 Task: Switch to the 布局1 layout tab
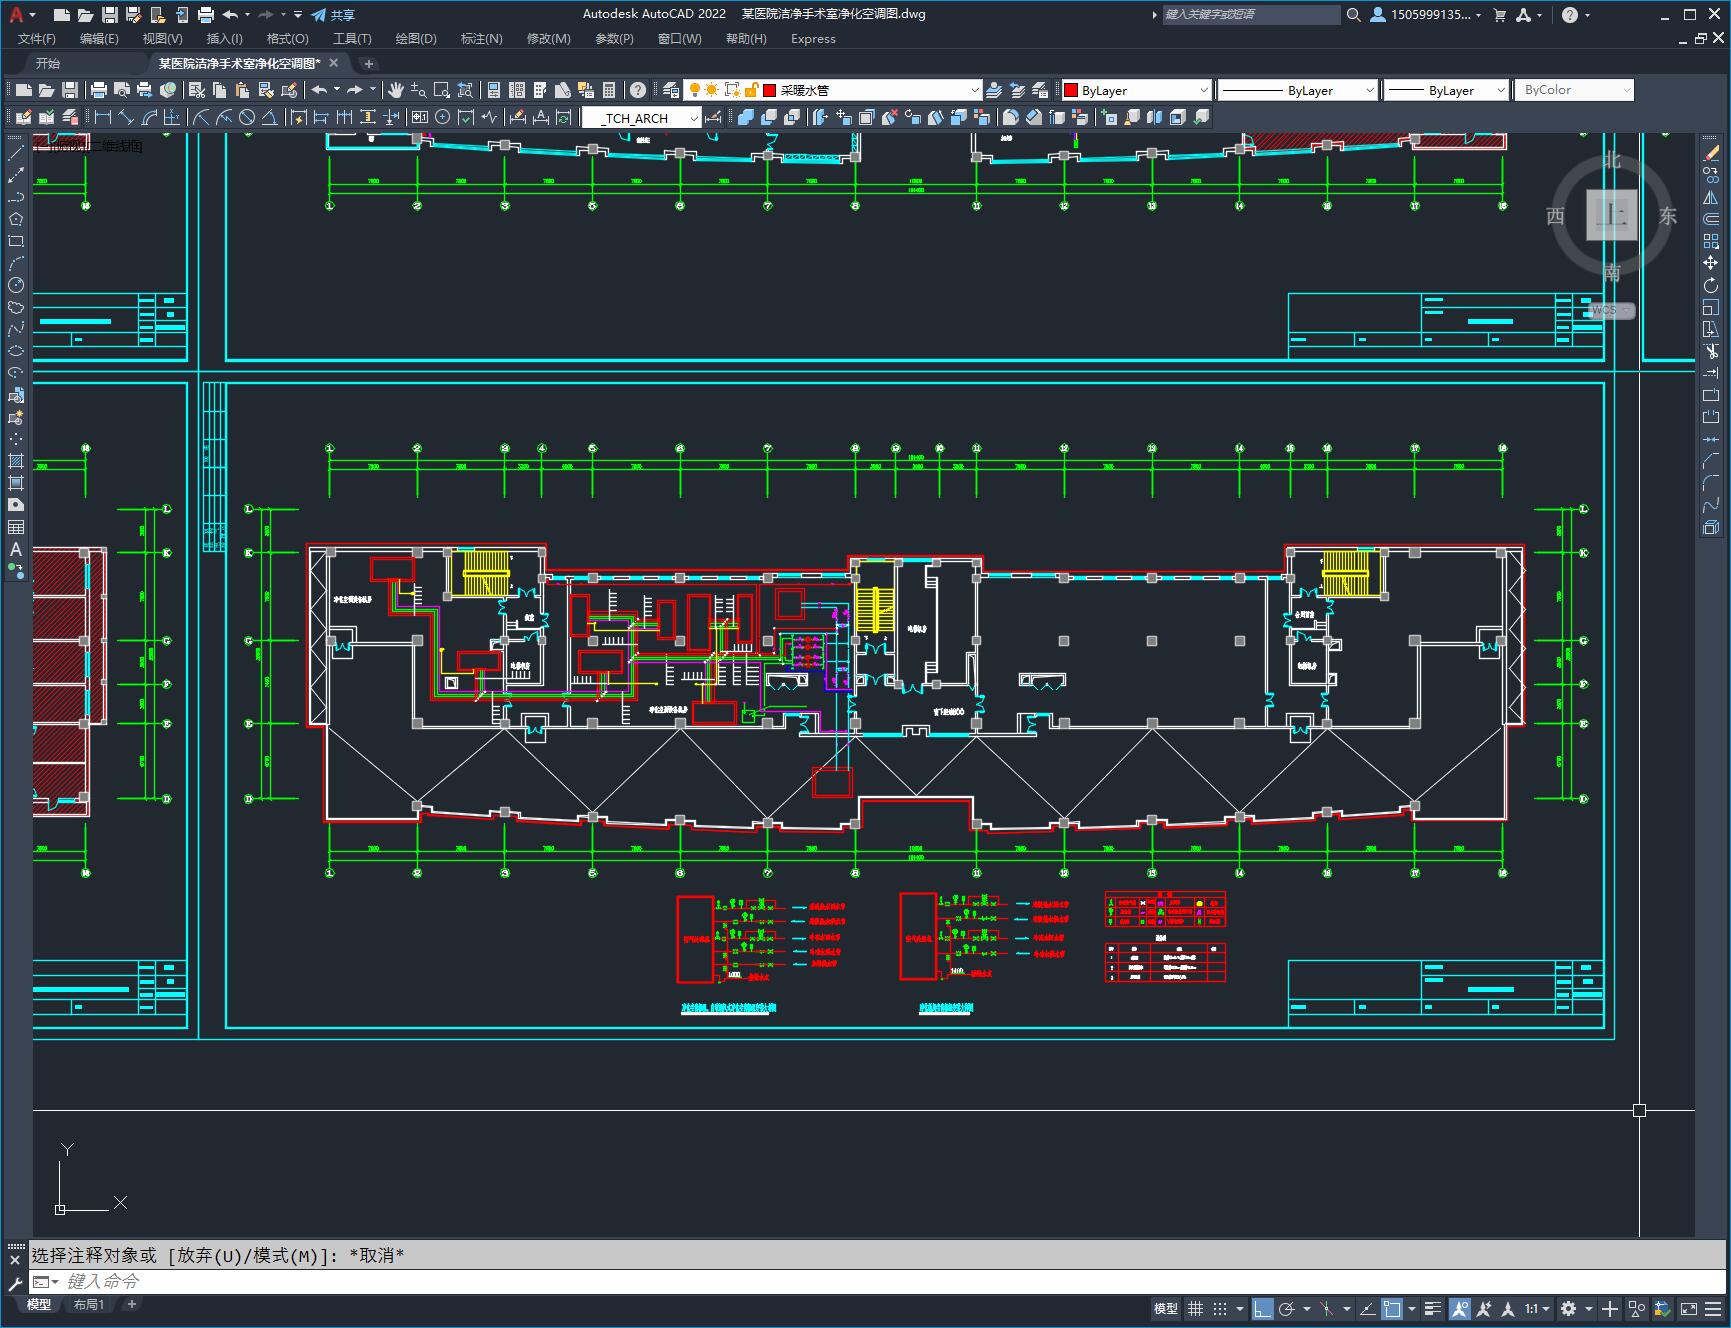tap(89, 1304)
